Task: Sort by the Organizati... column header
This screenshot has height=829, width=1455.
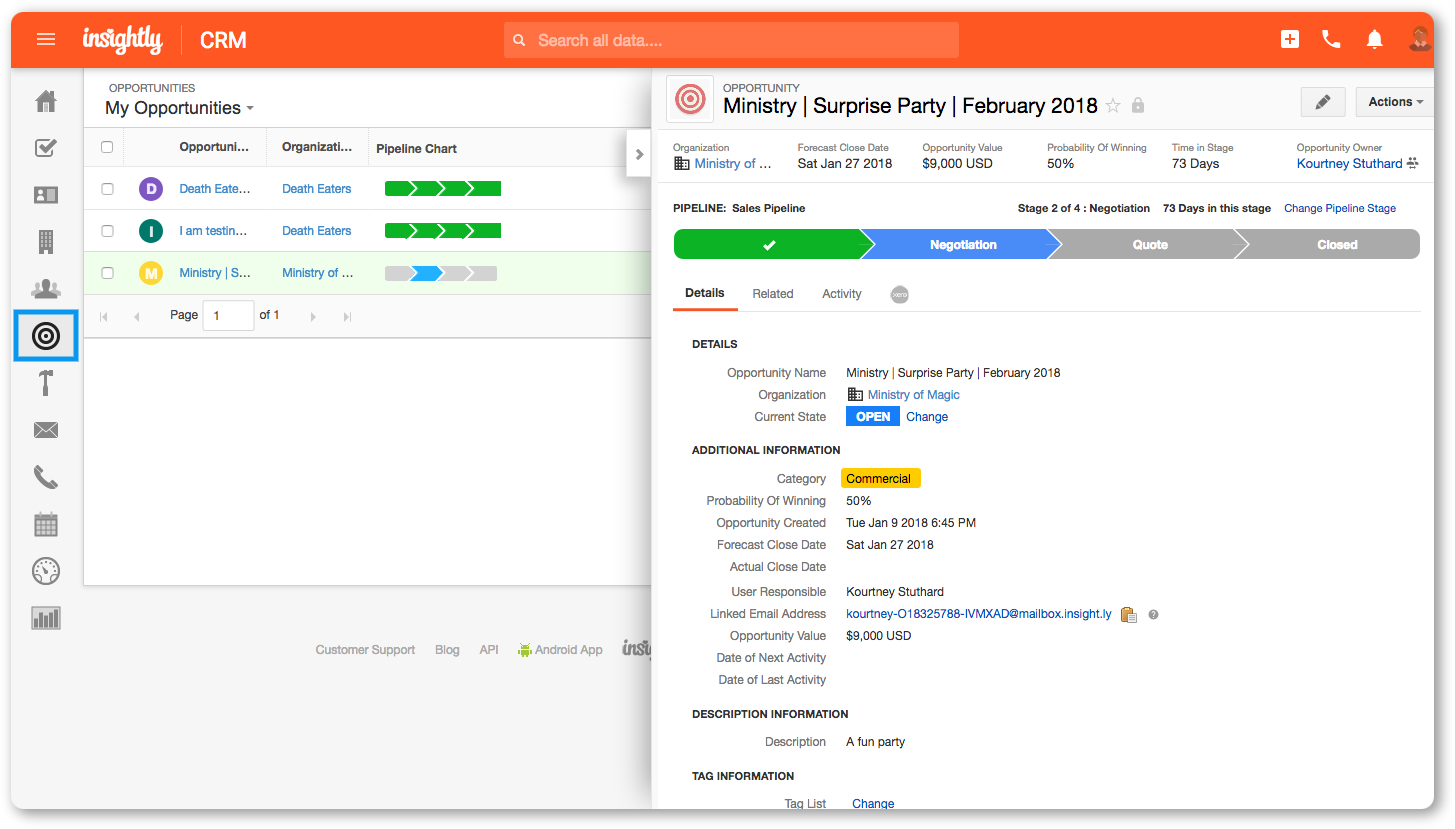Action: coord(317,147)
